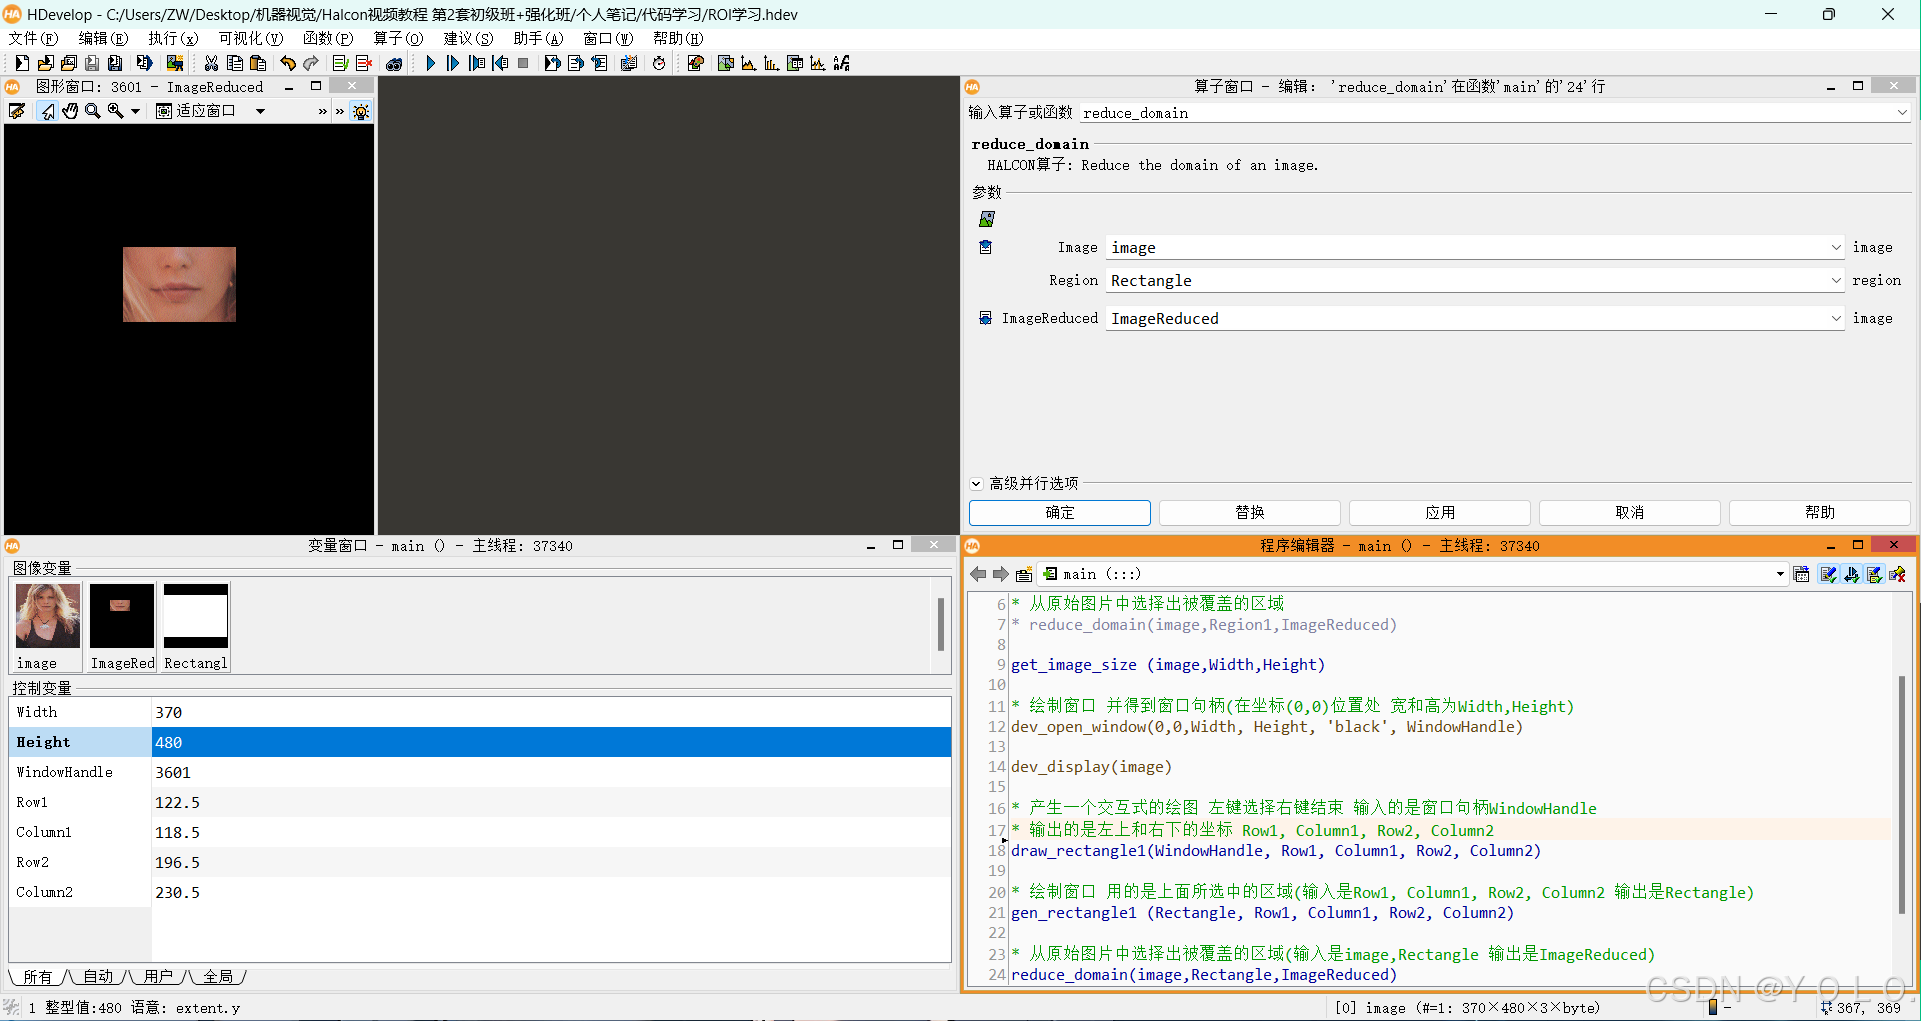This screenshot has height=1021, width=1921.
Task: Select the hand pan tool in graphics window
Action: tap(70, 111)
